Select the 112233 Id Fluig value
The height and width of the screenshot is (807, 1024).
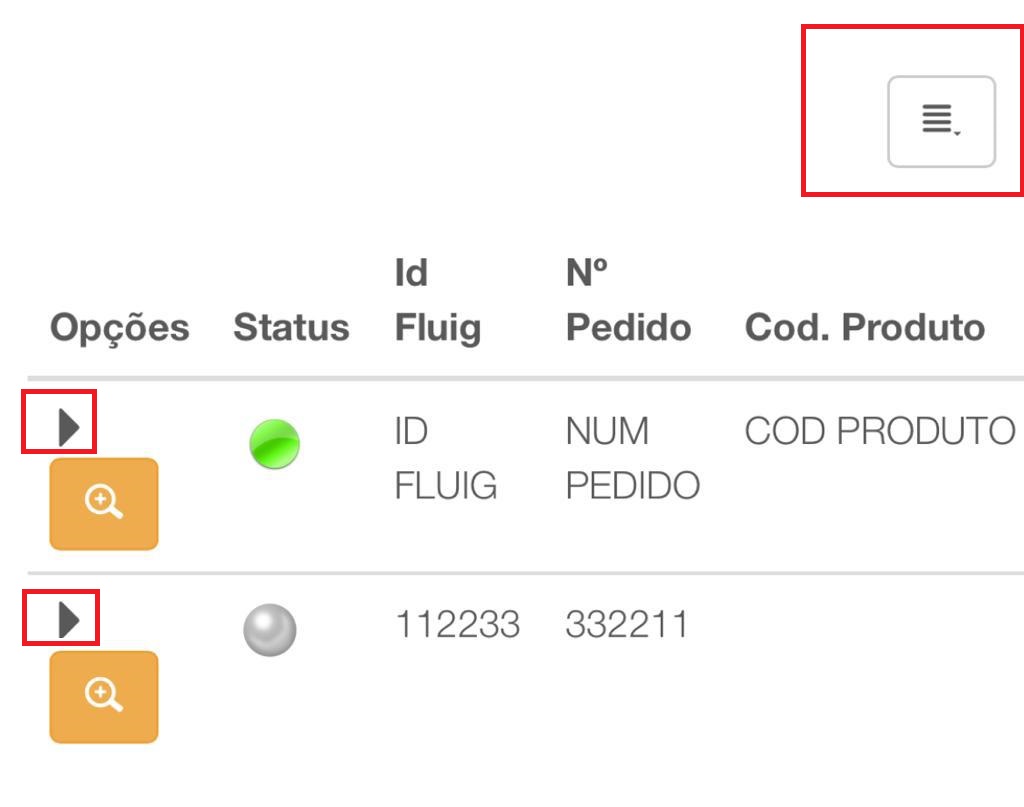(x=457, y=624)
